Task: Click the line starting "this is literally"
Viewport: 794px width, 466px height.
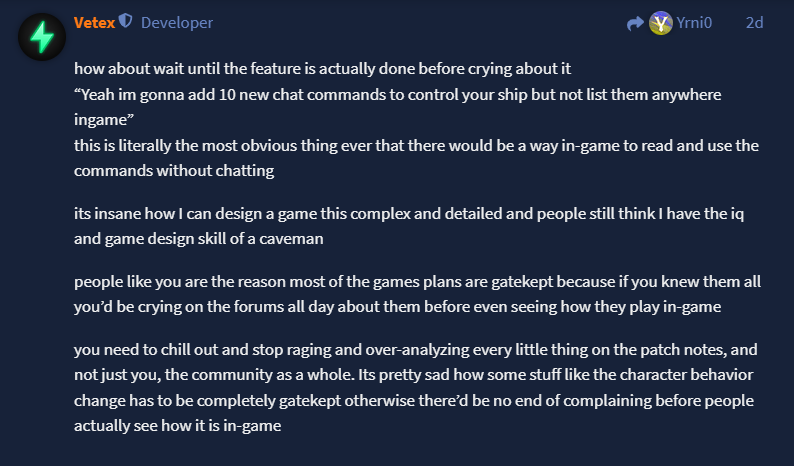Action: tap(416, 146)
